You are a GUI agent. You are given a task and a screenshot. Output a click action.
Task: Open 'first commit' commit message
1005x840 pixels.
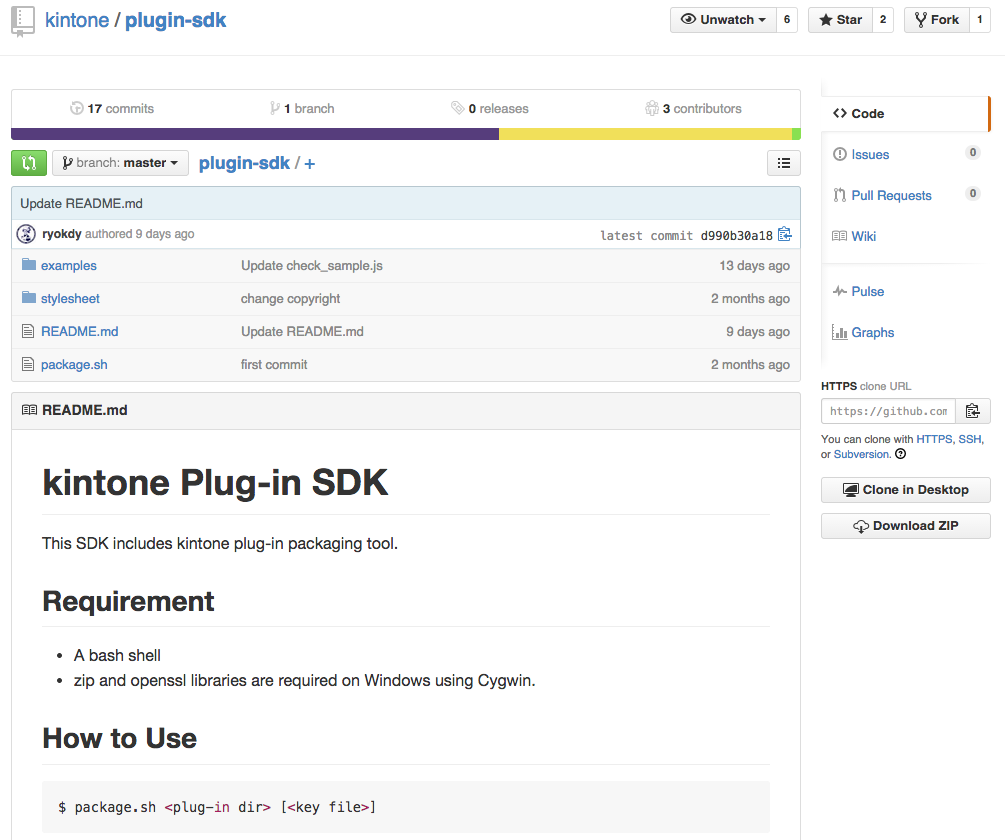274,365
